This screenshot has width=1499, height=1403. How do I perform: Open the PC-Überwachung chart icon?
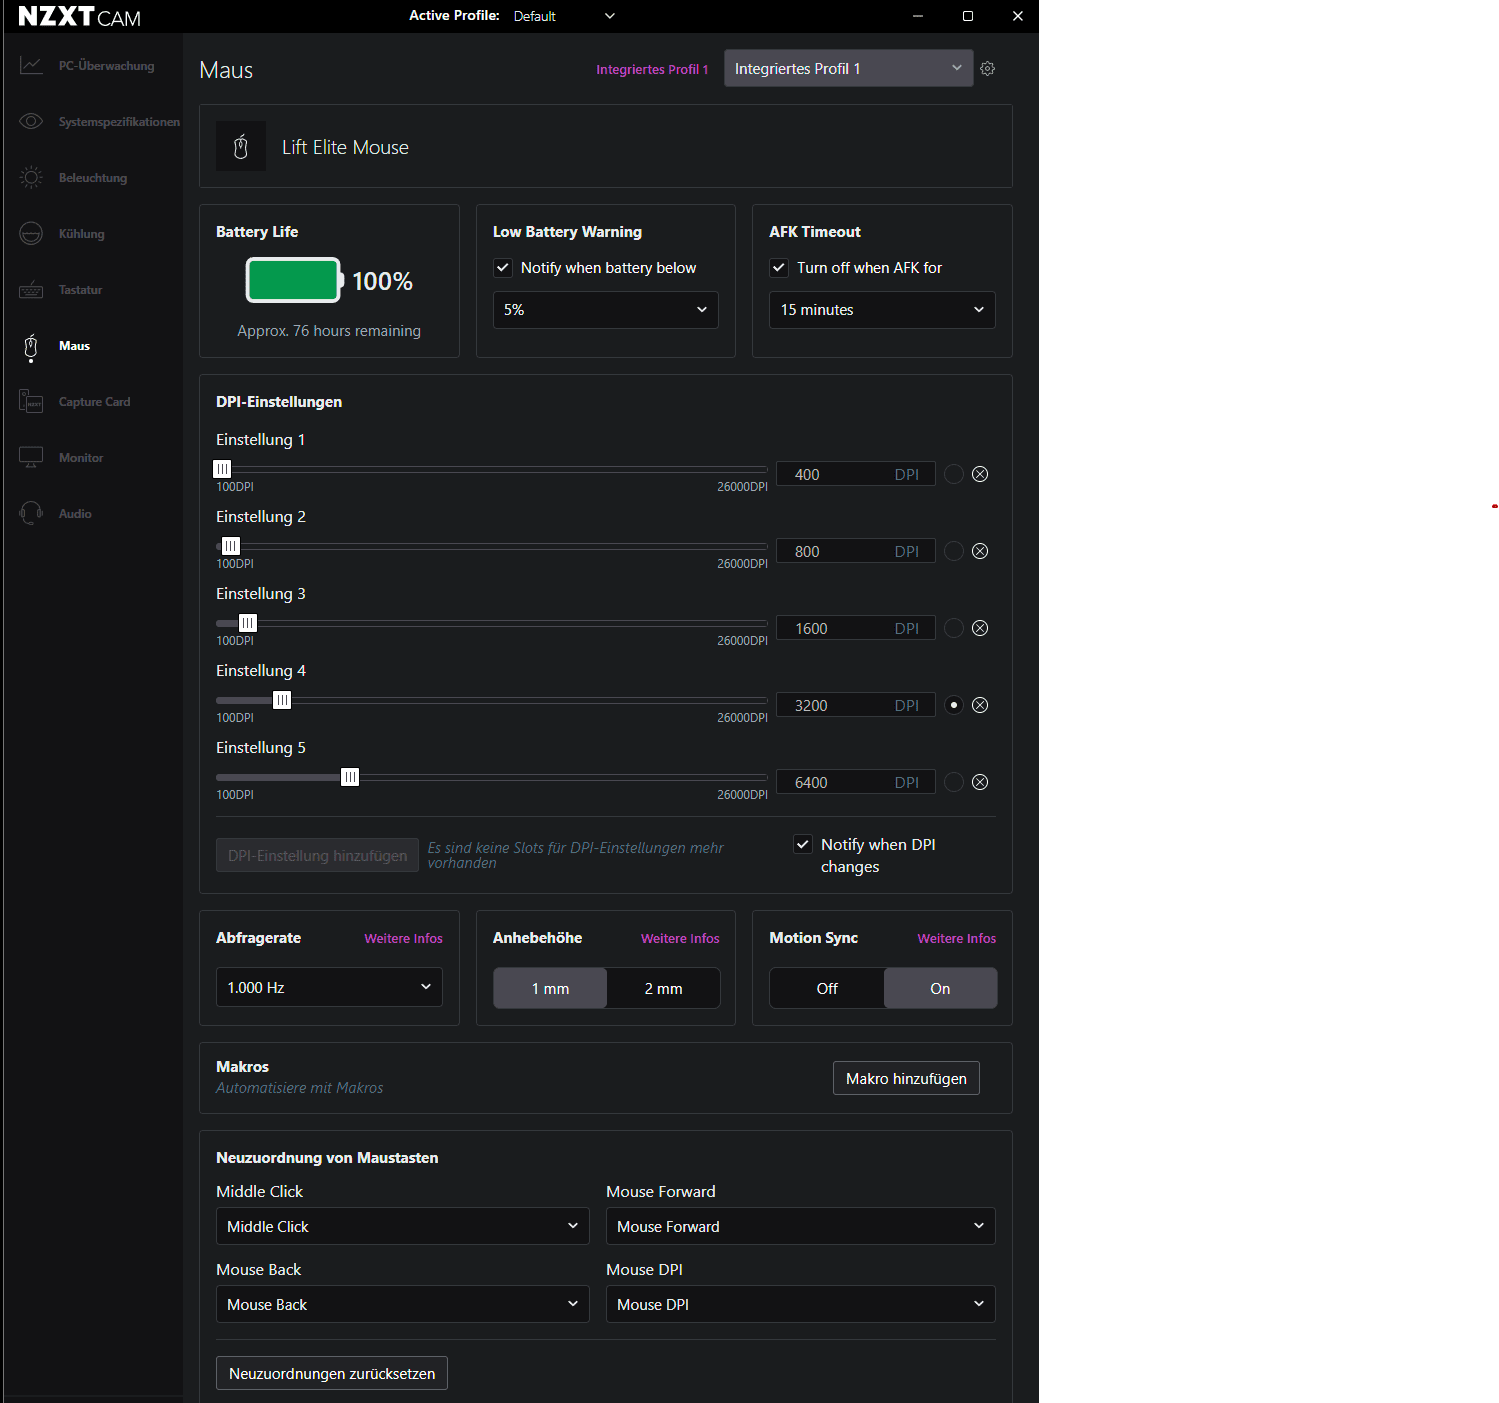31,66
